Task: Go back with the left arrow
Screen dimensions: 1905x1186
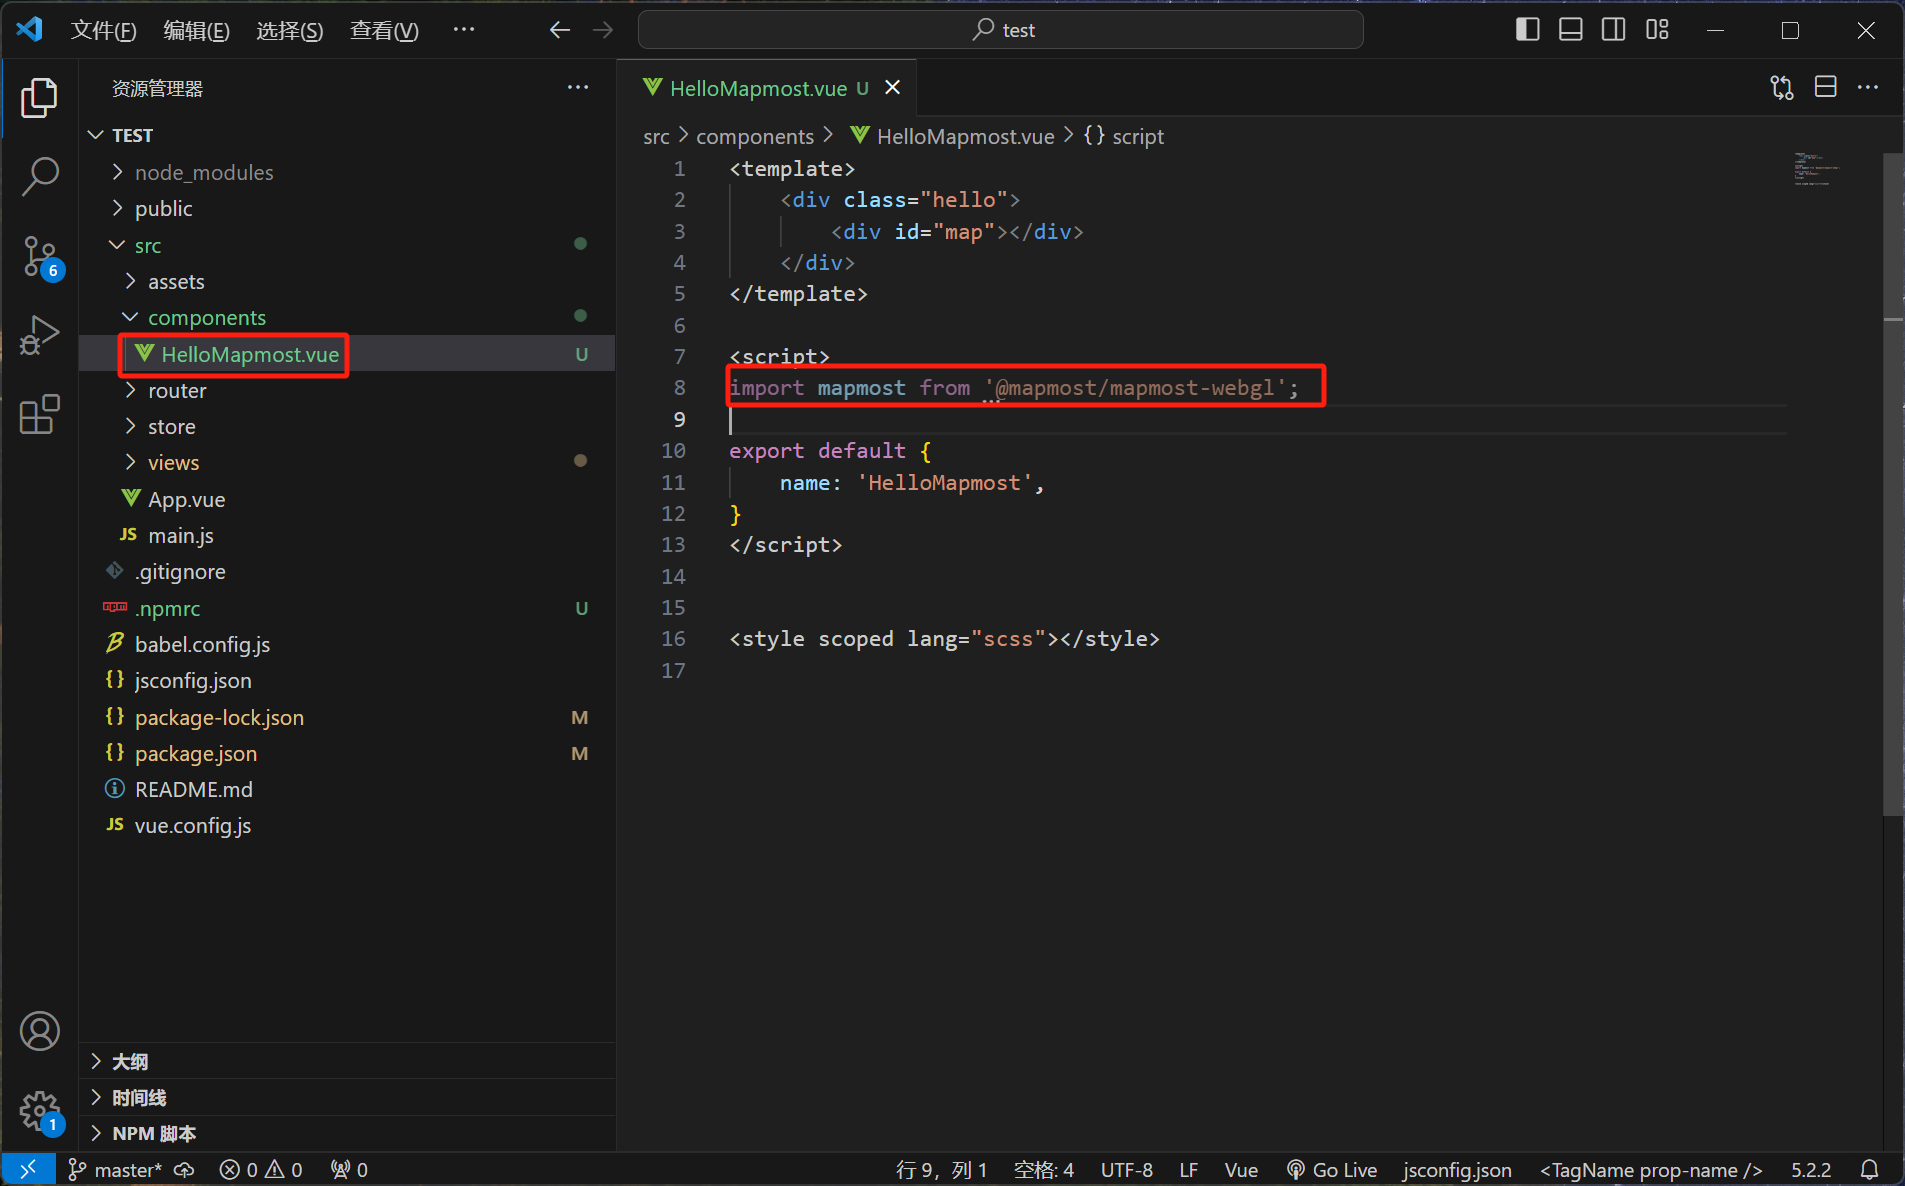Action: pyautogui.click(x=560, y=30)
